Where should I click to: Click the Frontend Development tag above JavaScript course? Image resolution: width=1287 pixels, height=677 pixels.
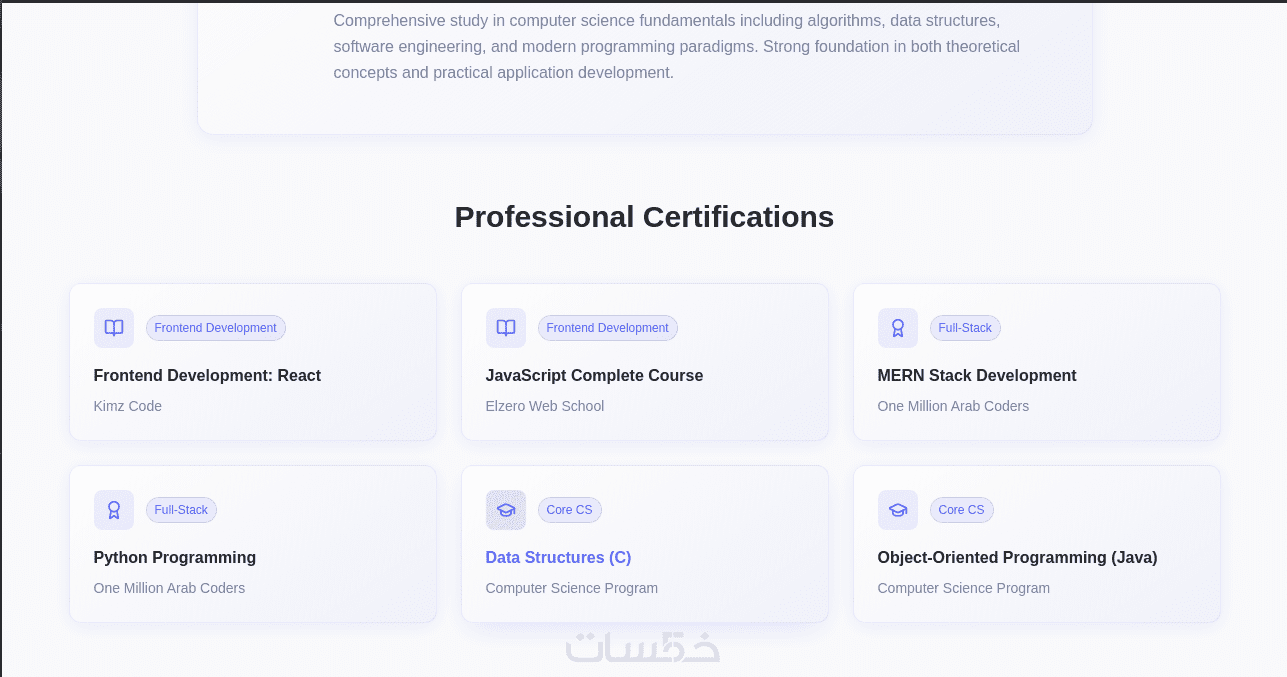coord(607,328)
